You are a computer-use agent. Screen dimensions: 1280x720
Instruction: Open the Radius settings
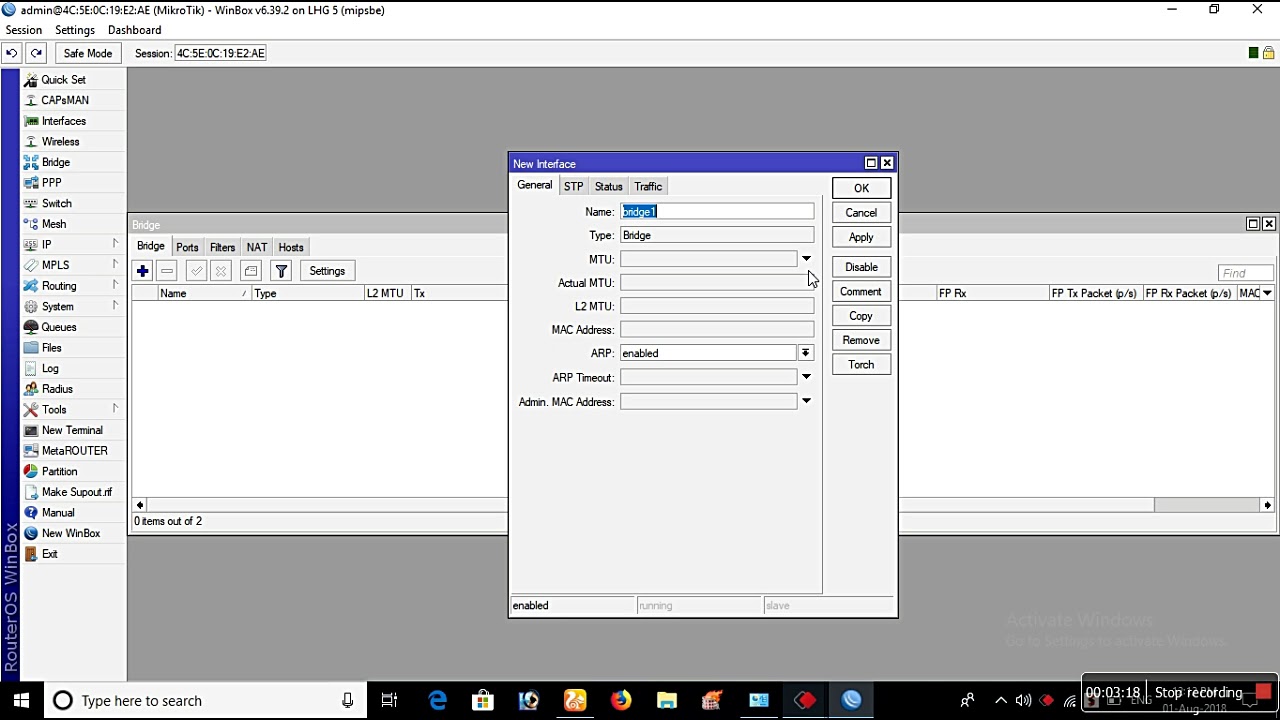coord(57,389)
